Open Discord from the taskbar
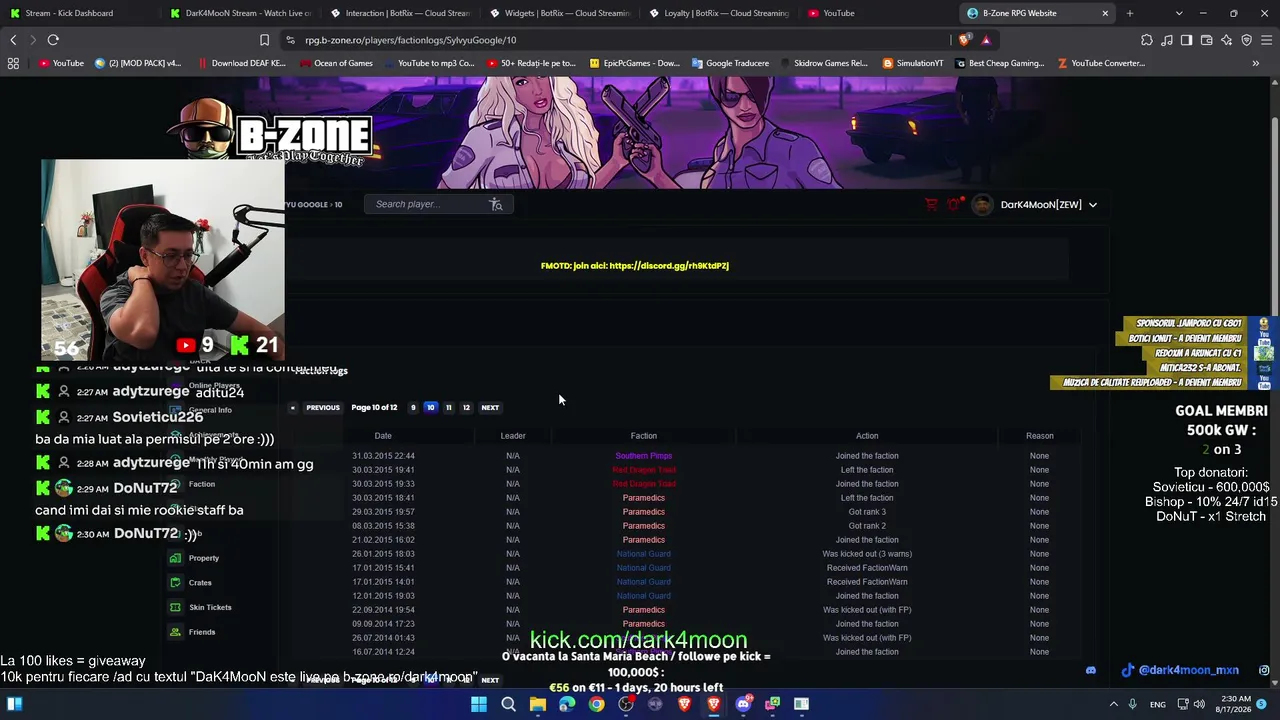The height and width of the screenshot is (720, 1280). tap(743, 704)
